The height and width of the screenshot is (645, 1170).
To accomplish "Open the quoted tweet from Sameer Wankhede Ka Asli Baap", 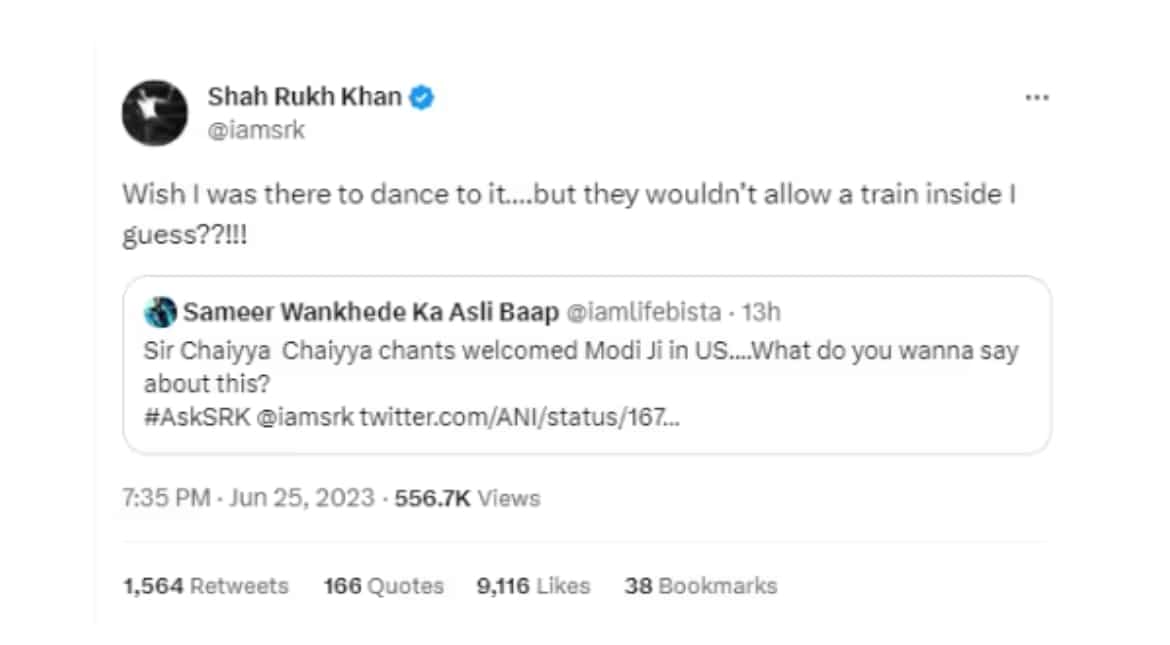I will click(588, 364).
